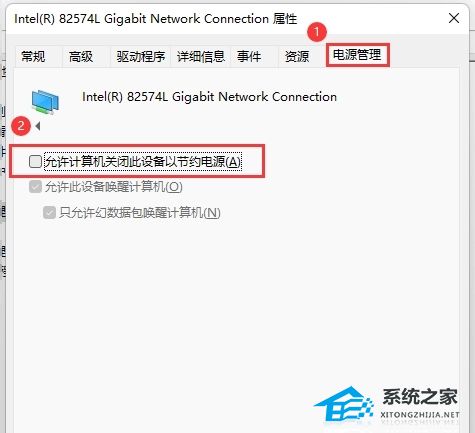Switch to the 资源 tab

[x=297, y=56]
